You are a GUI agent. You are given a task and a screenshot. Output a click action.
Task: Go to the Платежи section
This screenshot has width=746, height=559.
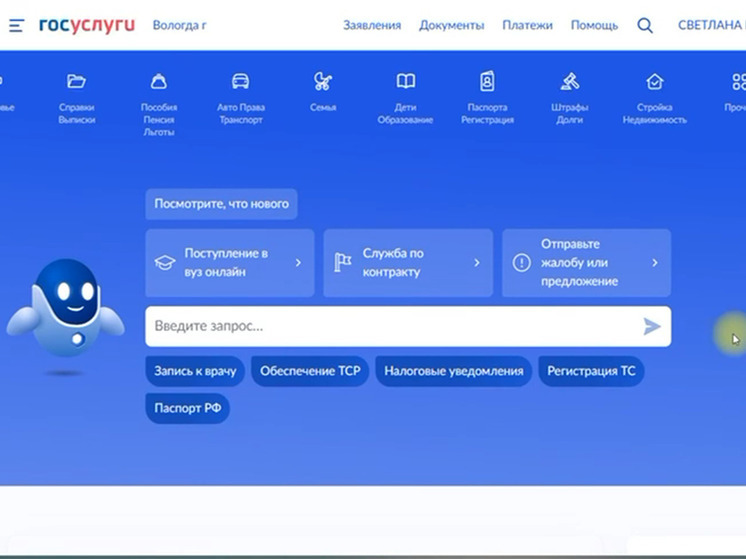click(527, 25)
